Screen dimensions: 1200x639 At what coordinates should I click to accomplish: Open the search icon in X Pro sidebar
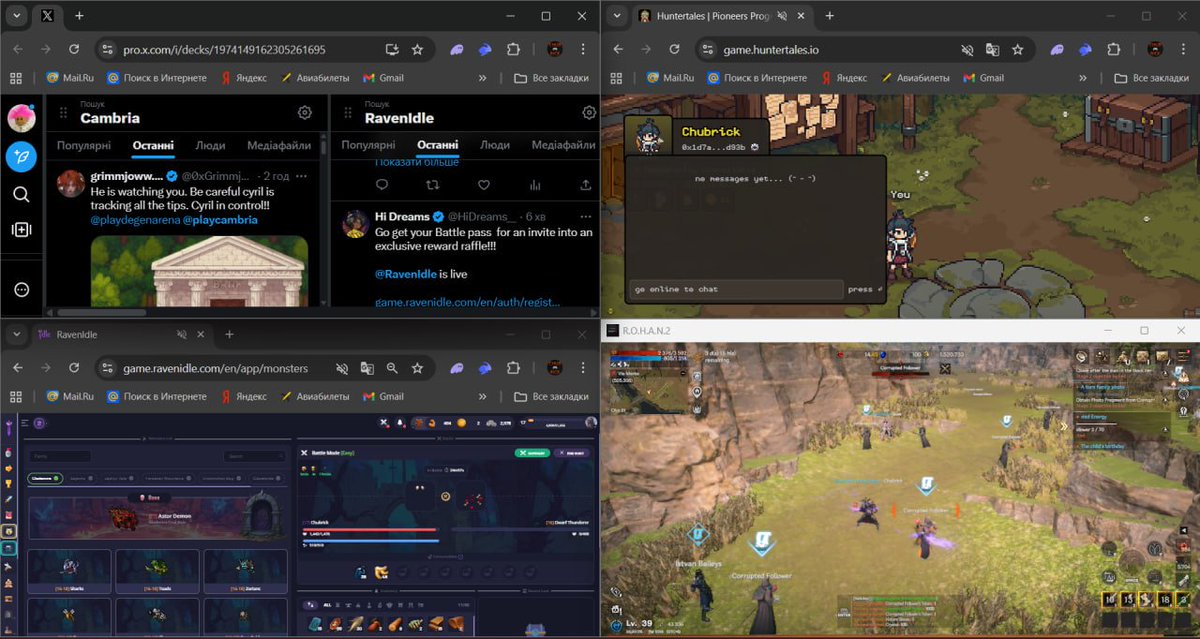tap(21, 194)
